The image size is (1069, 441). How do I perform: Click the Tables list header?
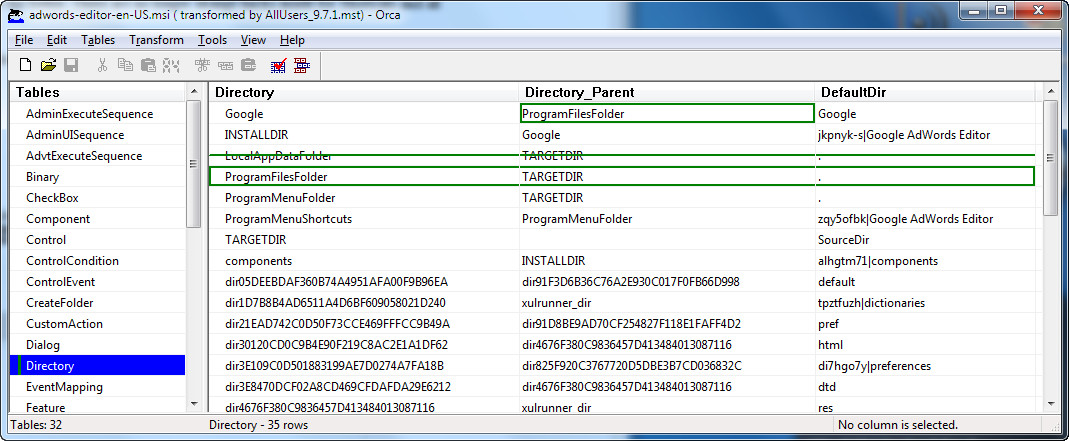[x=98, y=92]
